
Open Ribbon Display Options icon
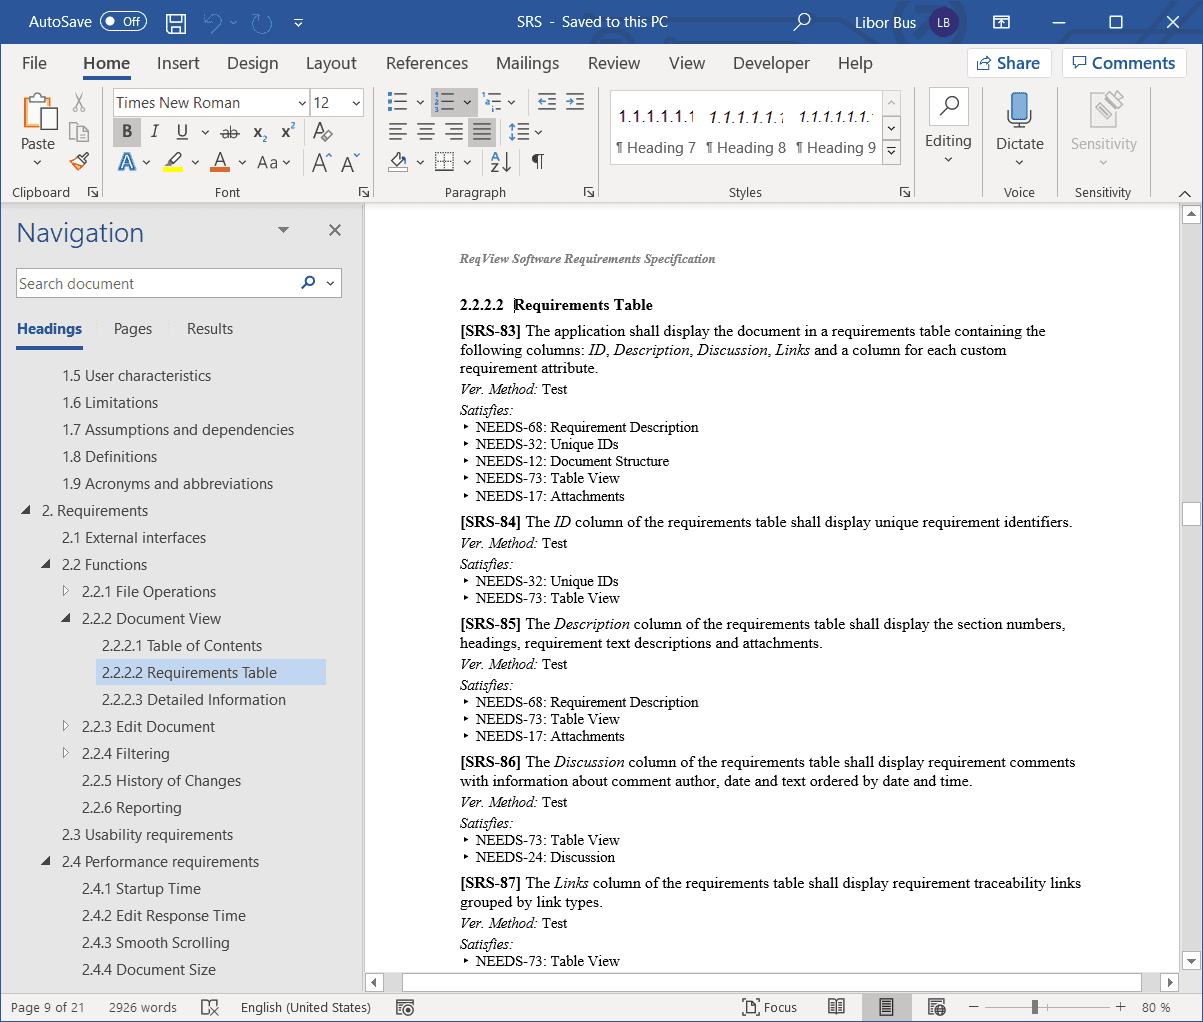(1001, 22)
